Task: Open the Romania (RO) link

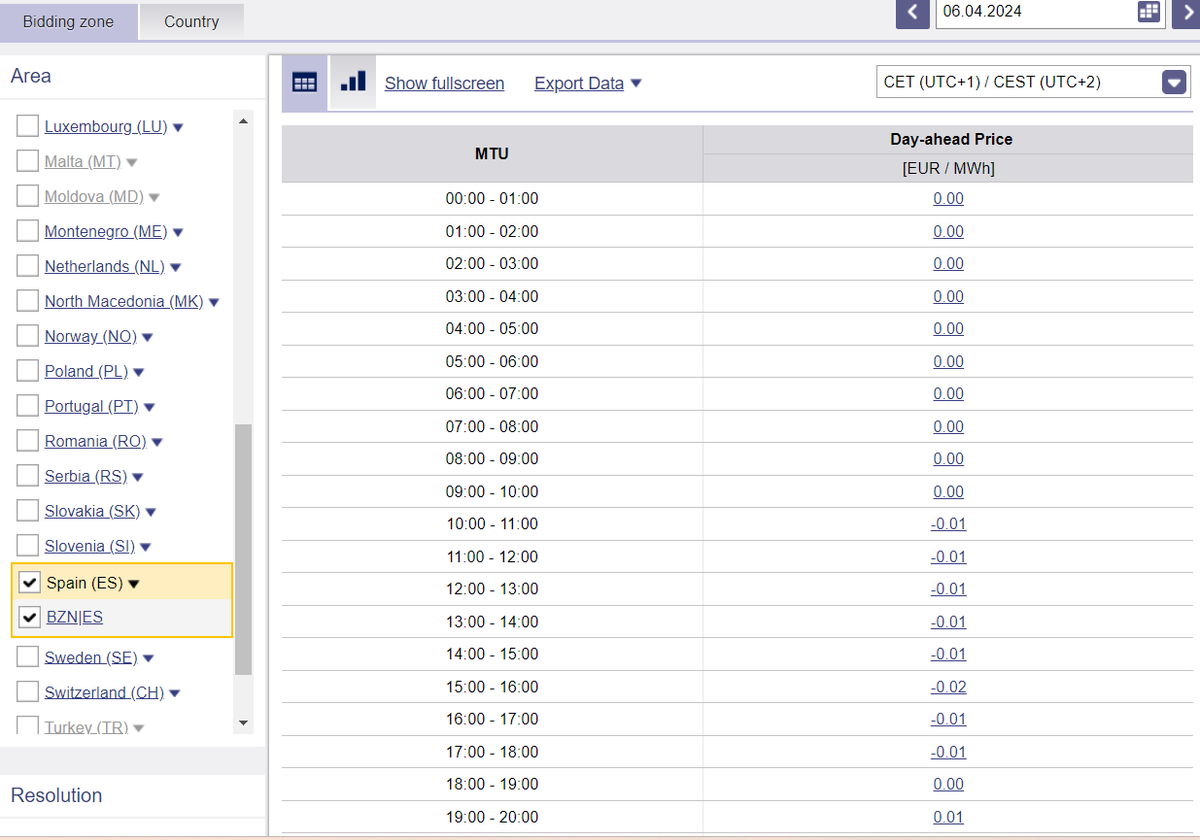Action: coord(95,441)
